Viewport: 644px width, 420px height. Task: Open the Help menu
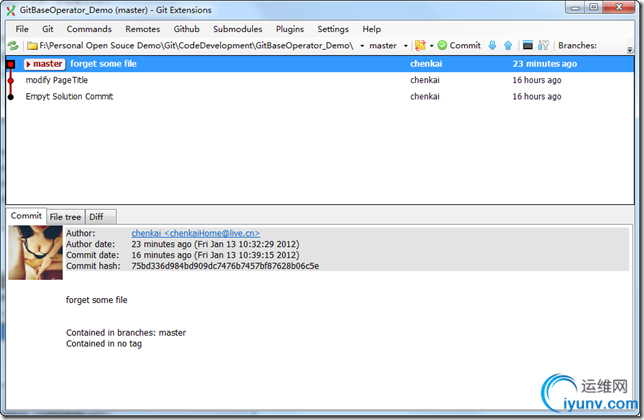click(371, 29)
